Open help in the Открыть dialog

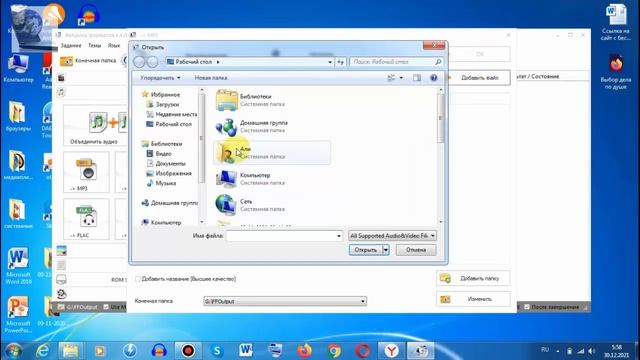pos(433,78)
